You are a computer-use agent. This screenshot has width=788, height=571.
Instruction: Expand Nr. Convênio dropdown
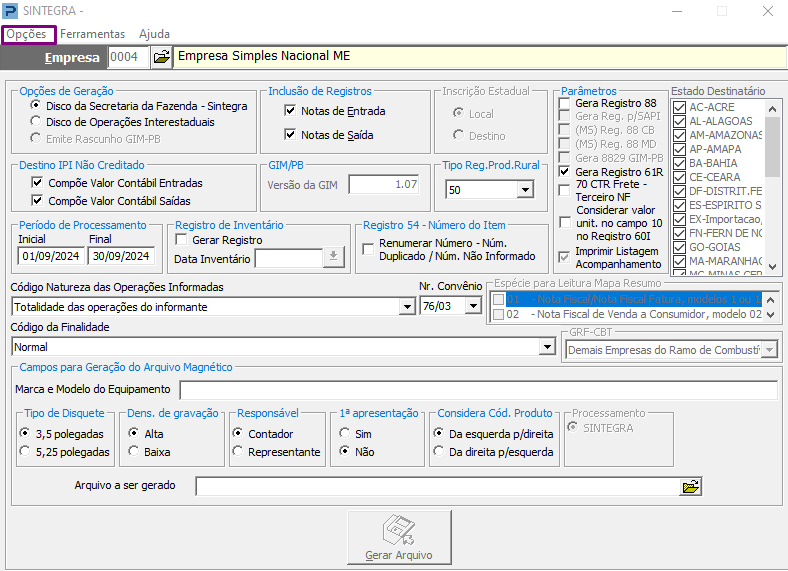coord(473,306)
